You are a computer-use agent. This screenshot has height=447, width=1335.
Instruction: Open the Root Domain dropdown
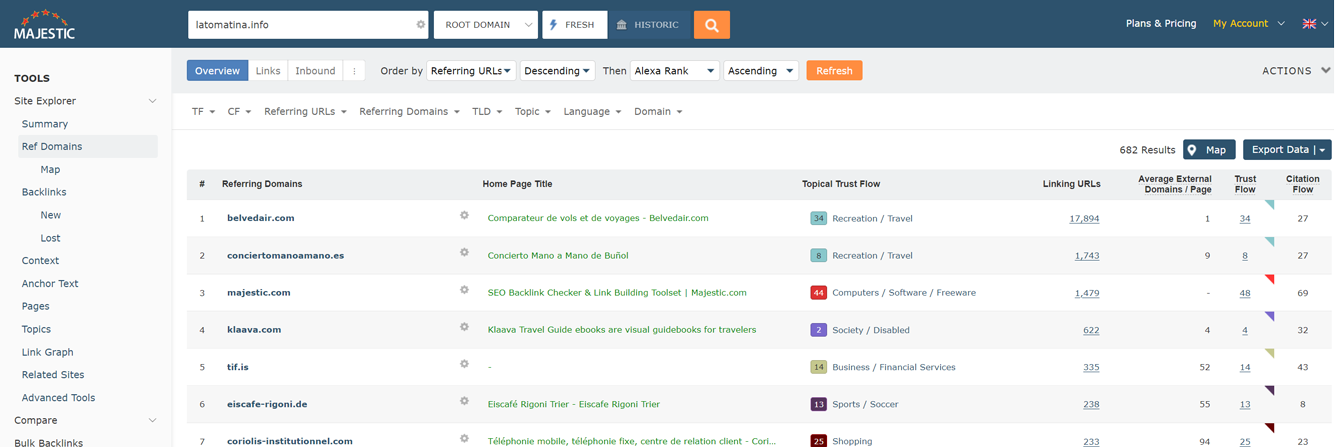[485, 25]
